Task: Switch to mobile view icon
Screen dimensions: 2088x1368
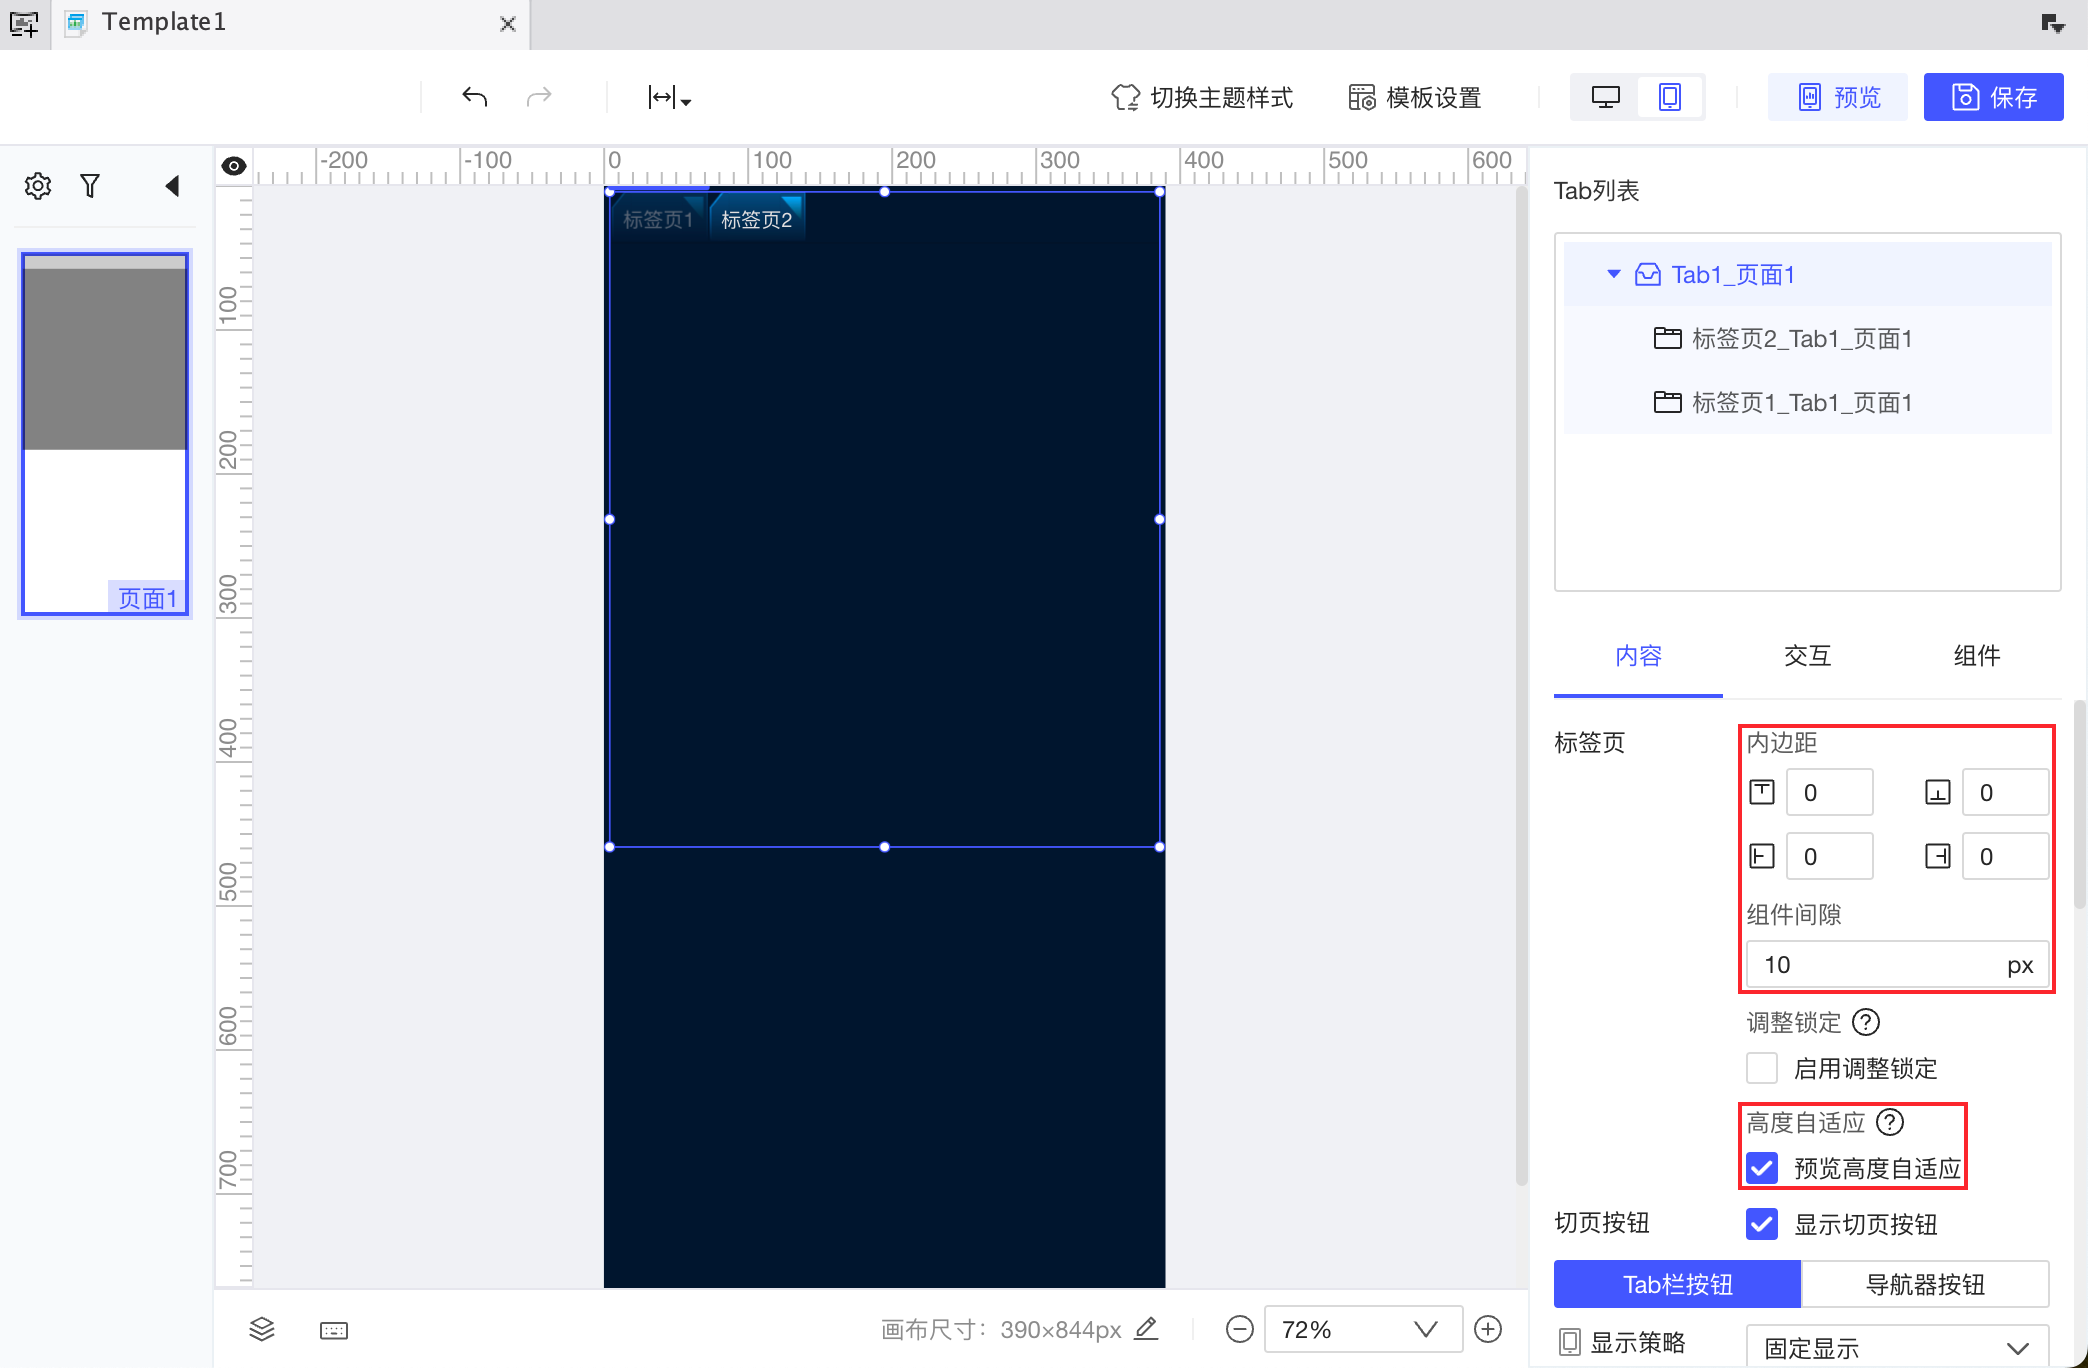Action: (1670, 97)
